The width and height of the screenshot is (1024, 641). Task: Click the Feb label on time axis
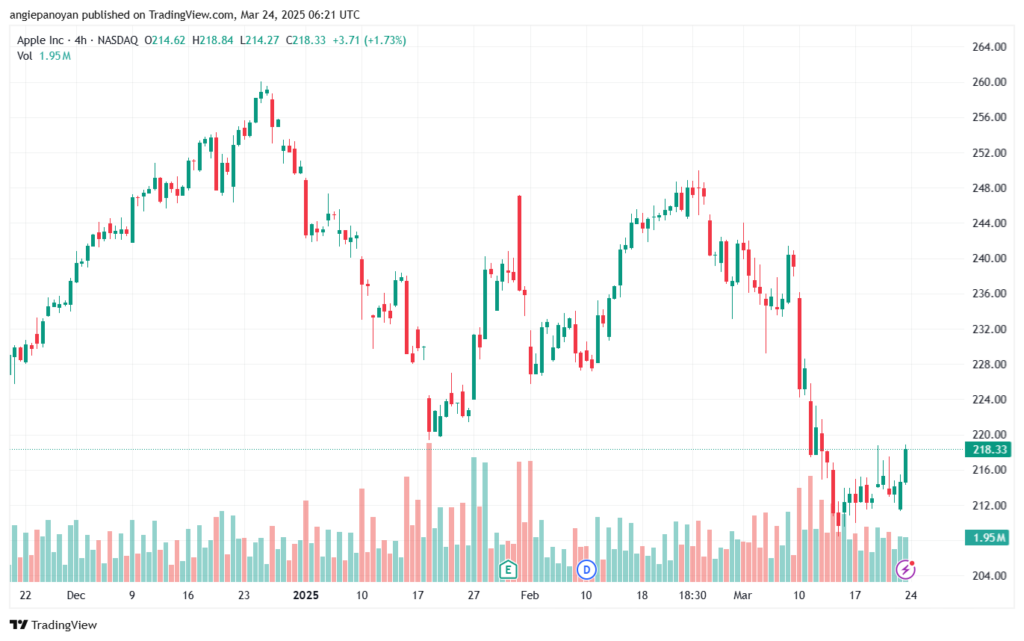point(530,595)
